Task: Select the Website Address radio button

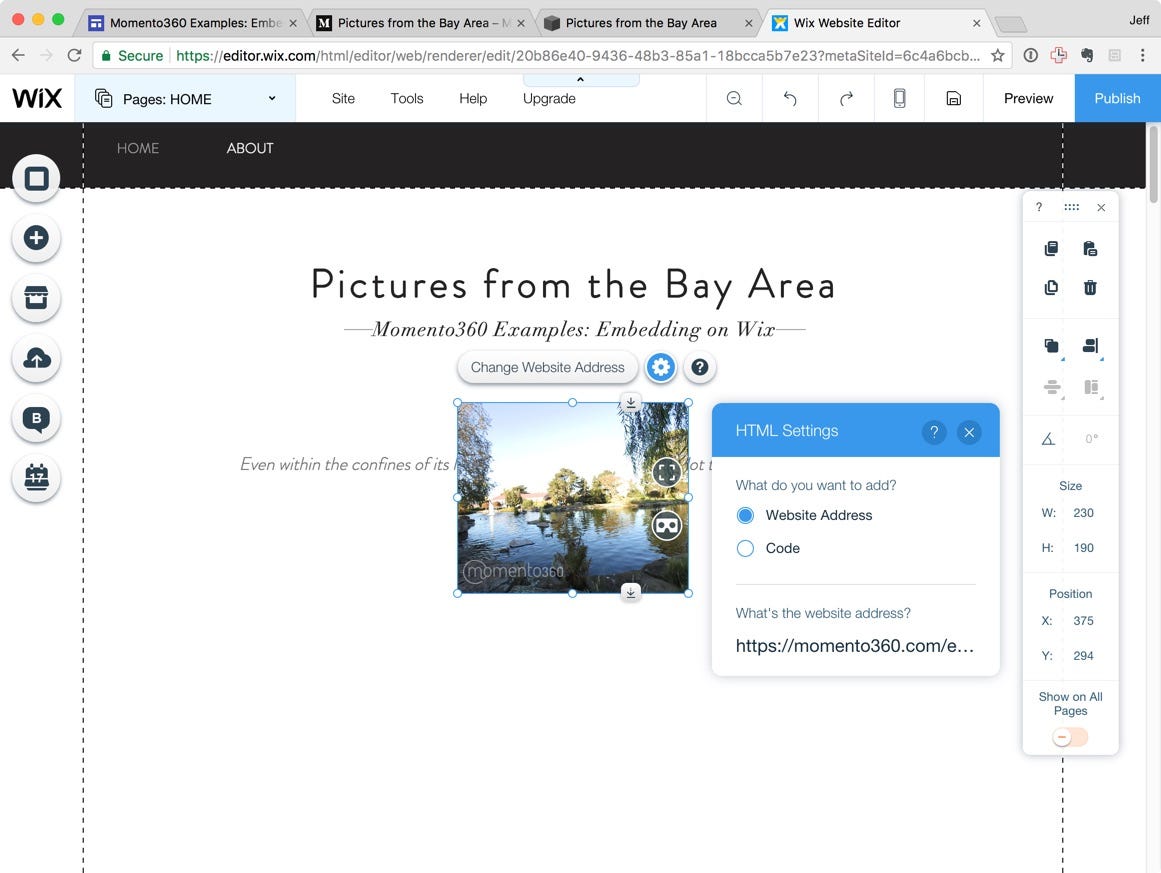Action: click(x=745, y=514)
